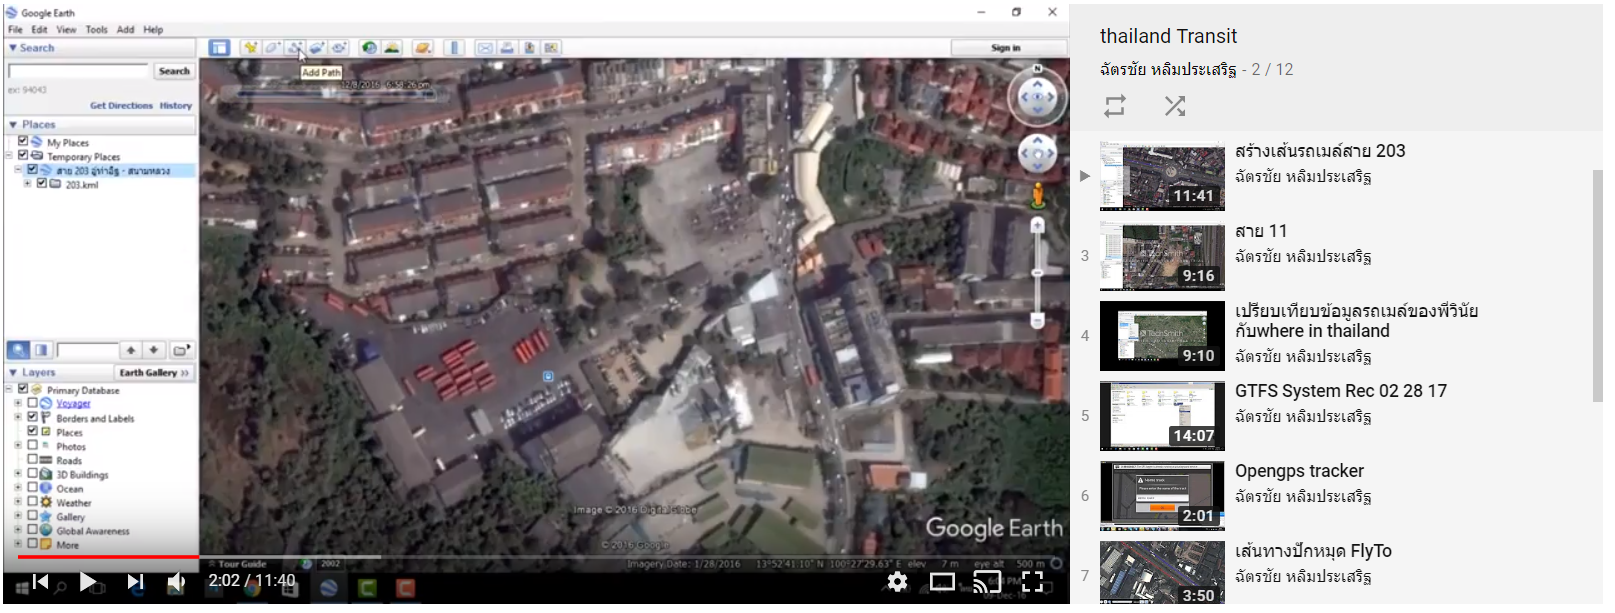Screen dimensions: 1615x613
Task: Collapse the Temporary Places tree node
Action: (x=9, y=155)
